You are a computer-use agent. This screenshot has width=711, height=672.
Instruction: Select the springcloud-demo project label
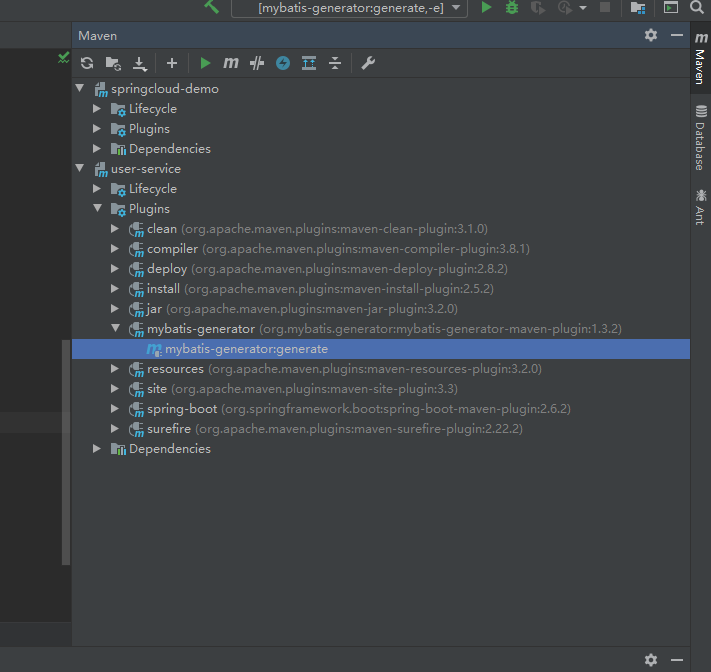(x=165, y=89)
